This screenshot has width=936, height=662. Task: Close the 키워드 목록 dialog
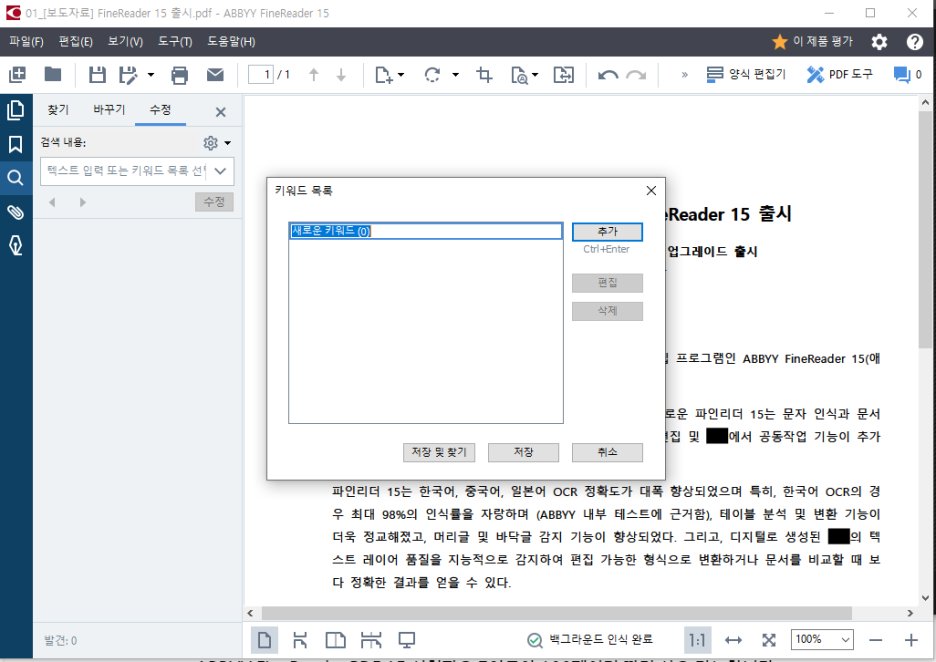(x=651, y=190)
